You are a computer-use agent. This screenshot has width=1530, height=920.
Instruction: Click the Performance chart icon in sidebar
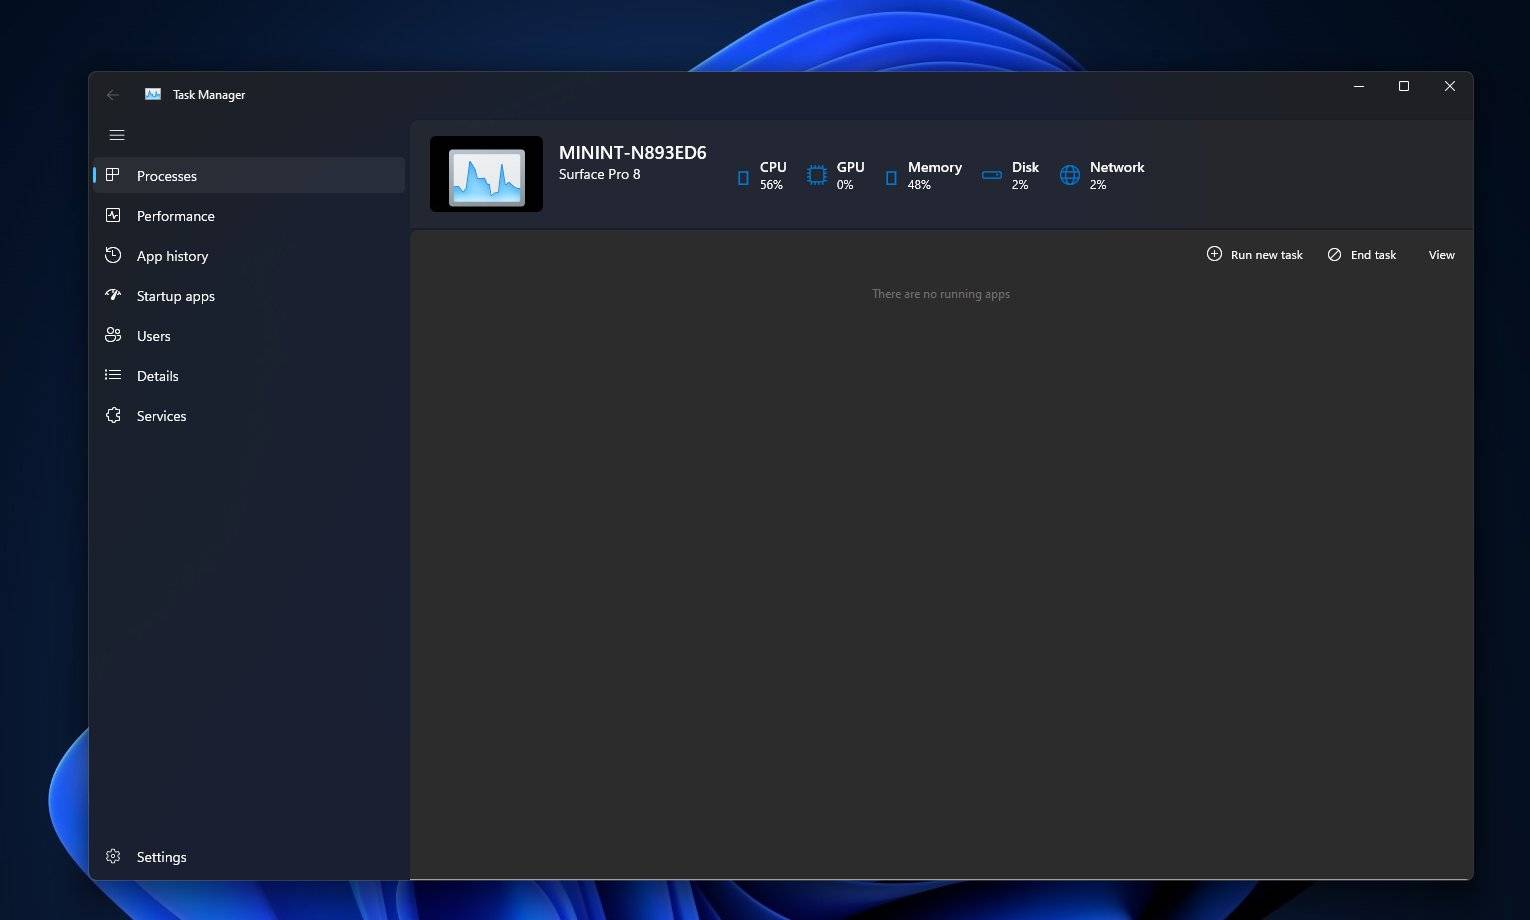pos(113,215)
